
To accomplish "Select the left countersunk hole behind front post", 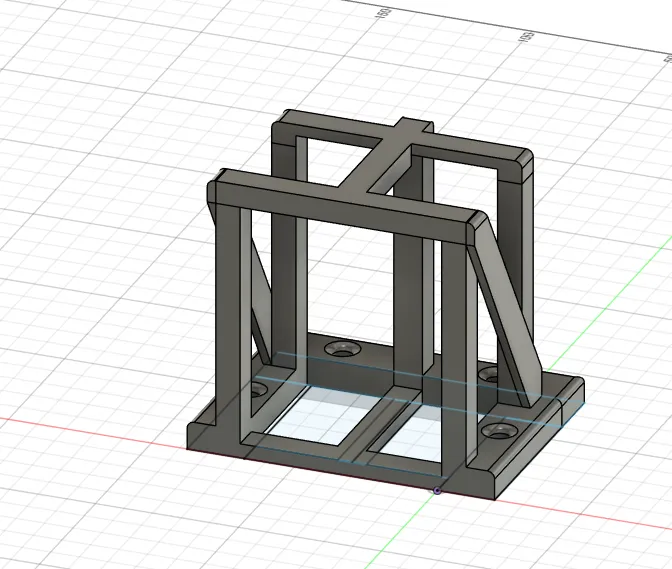I will pyautogui.click(x=257, y=388).
